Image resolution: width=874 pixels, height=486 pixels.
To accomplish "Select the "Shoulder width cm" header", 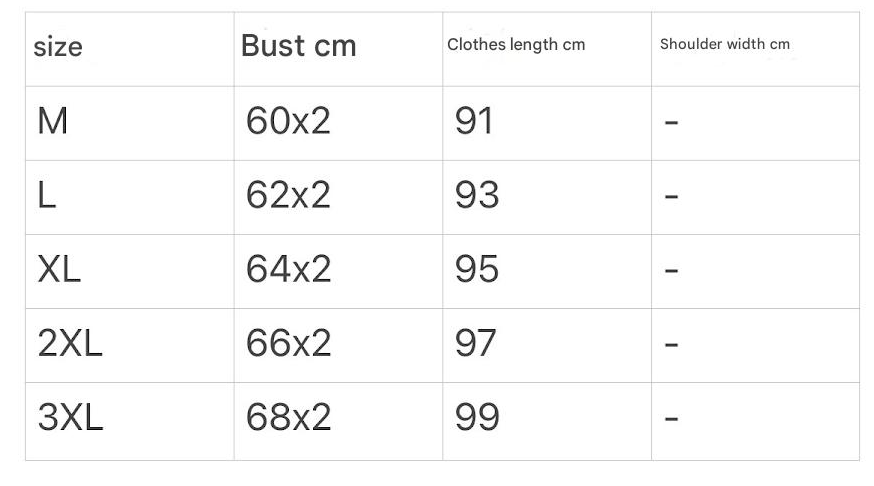I will 724,44.
